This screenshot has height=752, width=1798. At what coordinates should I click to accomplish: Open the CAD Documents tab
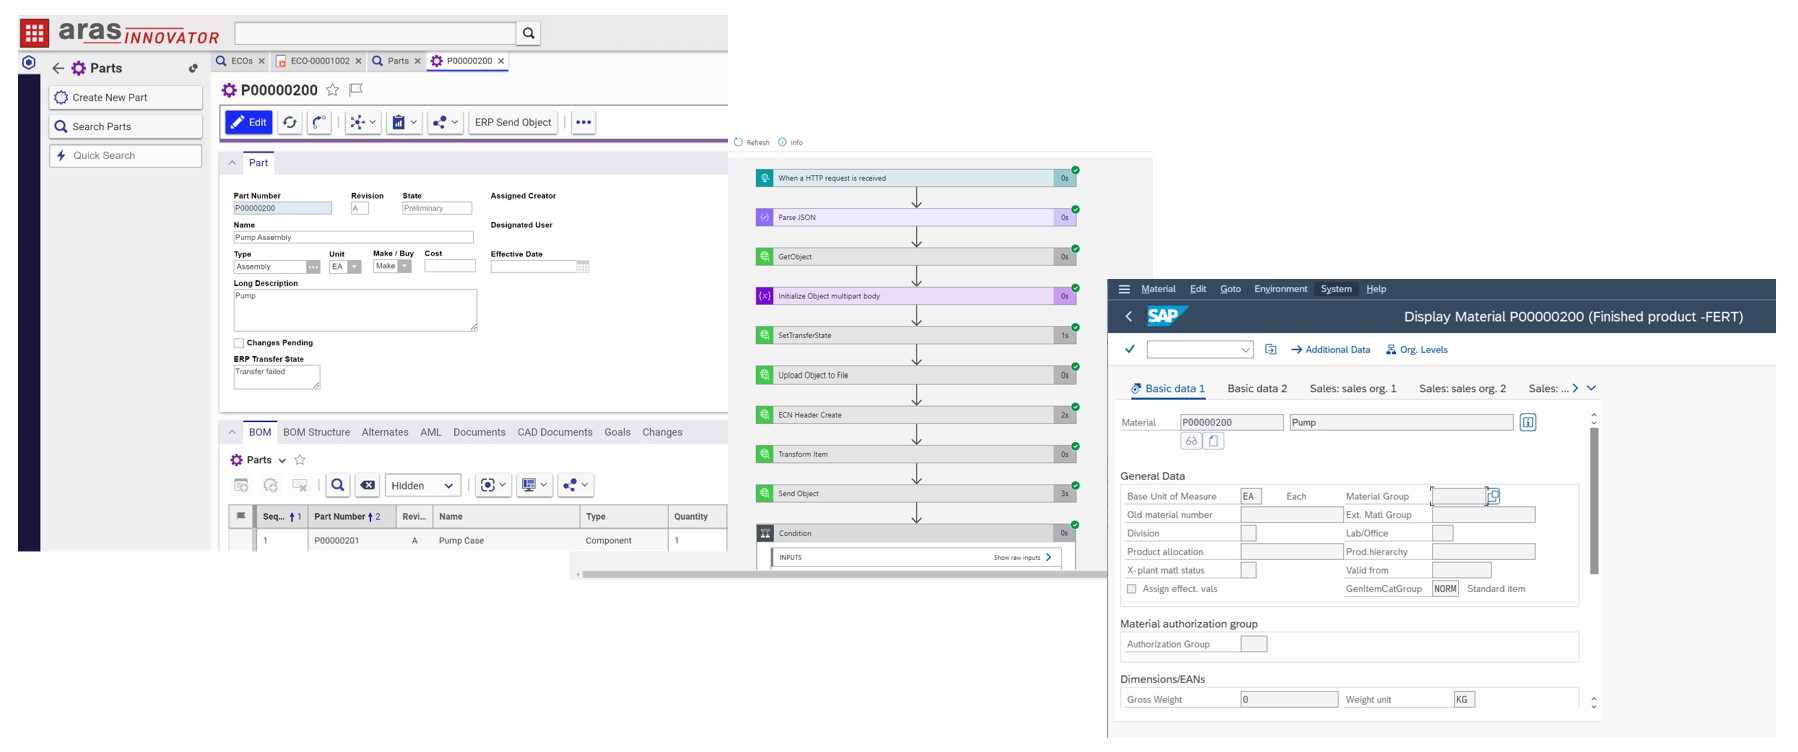pyautogui.click(x=555, y=432)
